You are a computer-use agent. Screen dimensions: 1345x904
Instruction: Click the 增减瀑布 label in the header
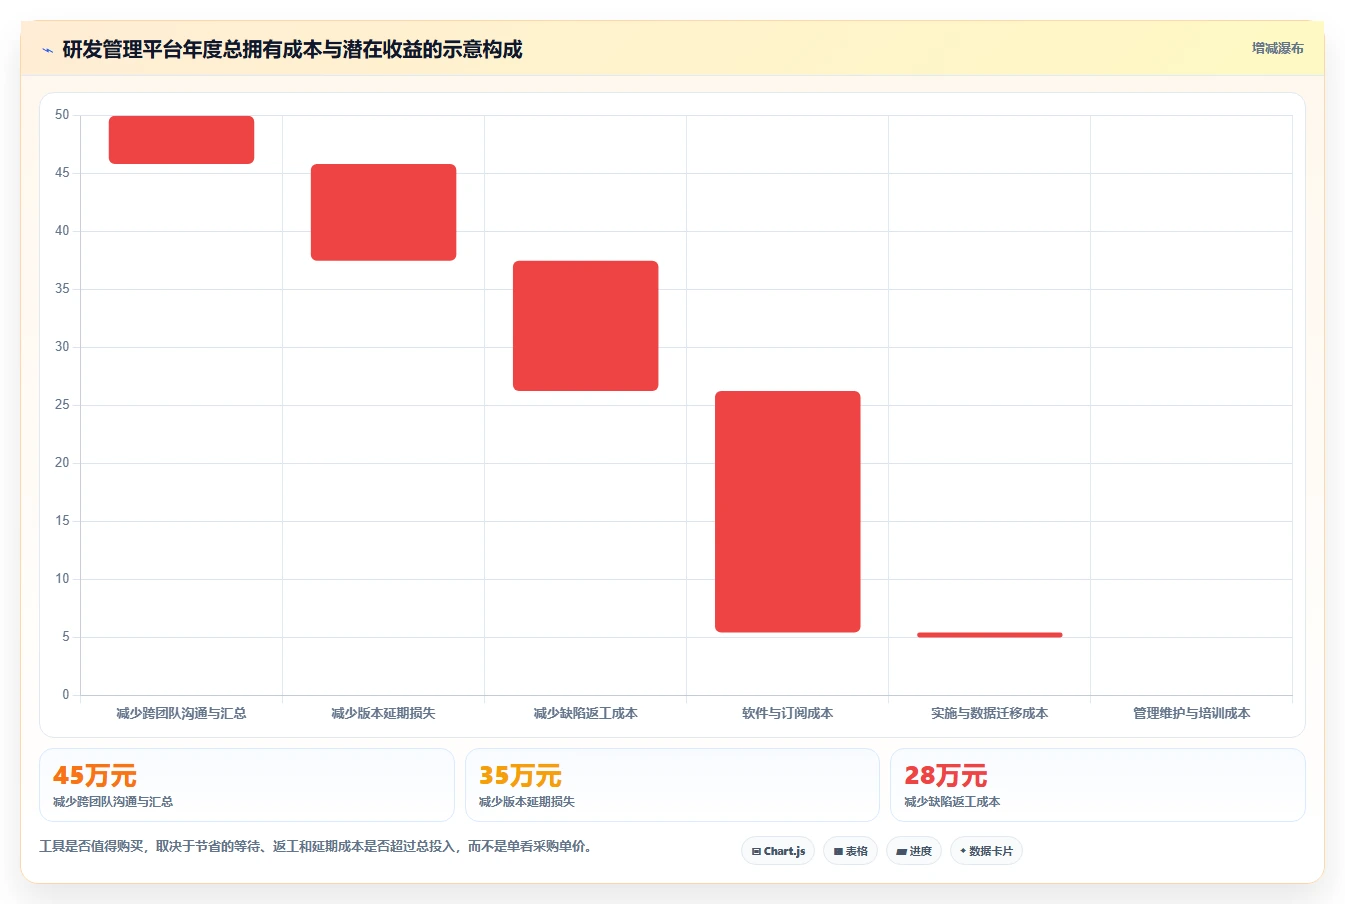coord(1278,48)
